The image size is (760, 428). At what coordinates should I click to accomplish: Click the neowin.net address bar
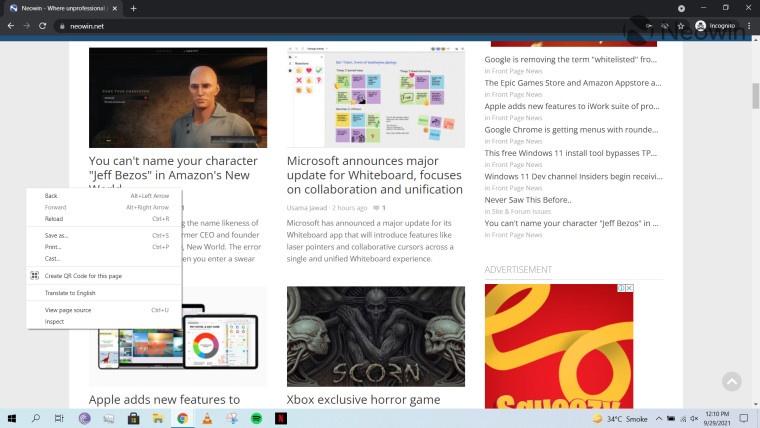coord(347,26)
